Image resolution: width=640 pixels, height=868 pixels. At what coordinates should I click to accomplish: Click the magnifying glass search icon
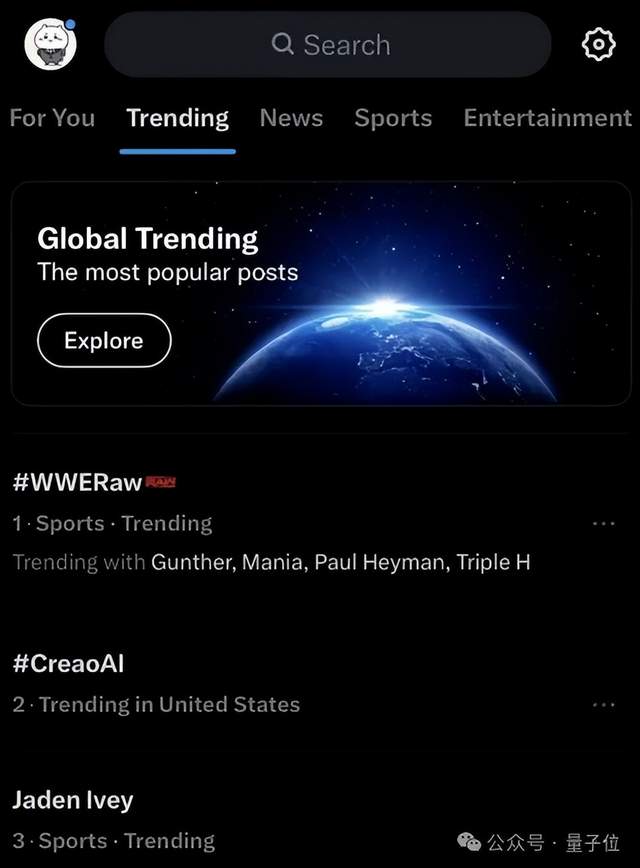[x=283, y=44]
